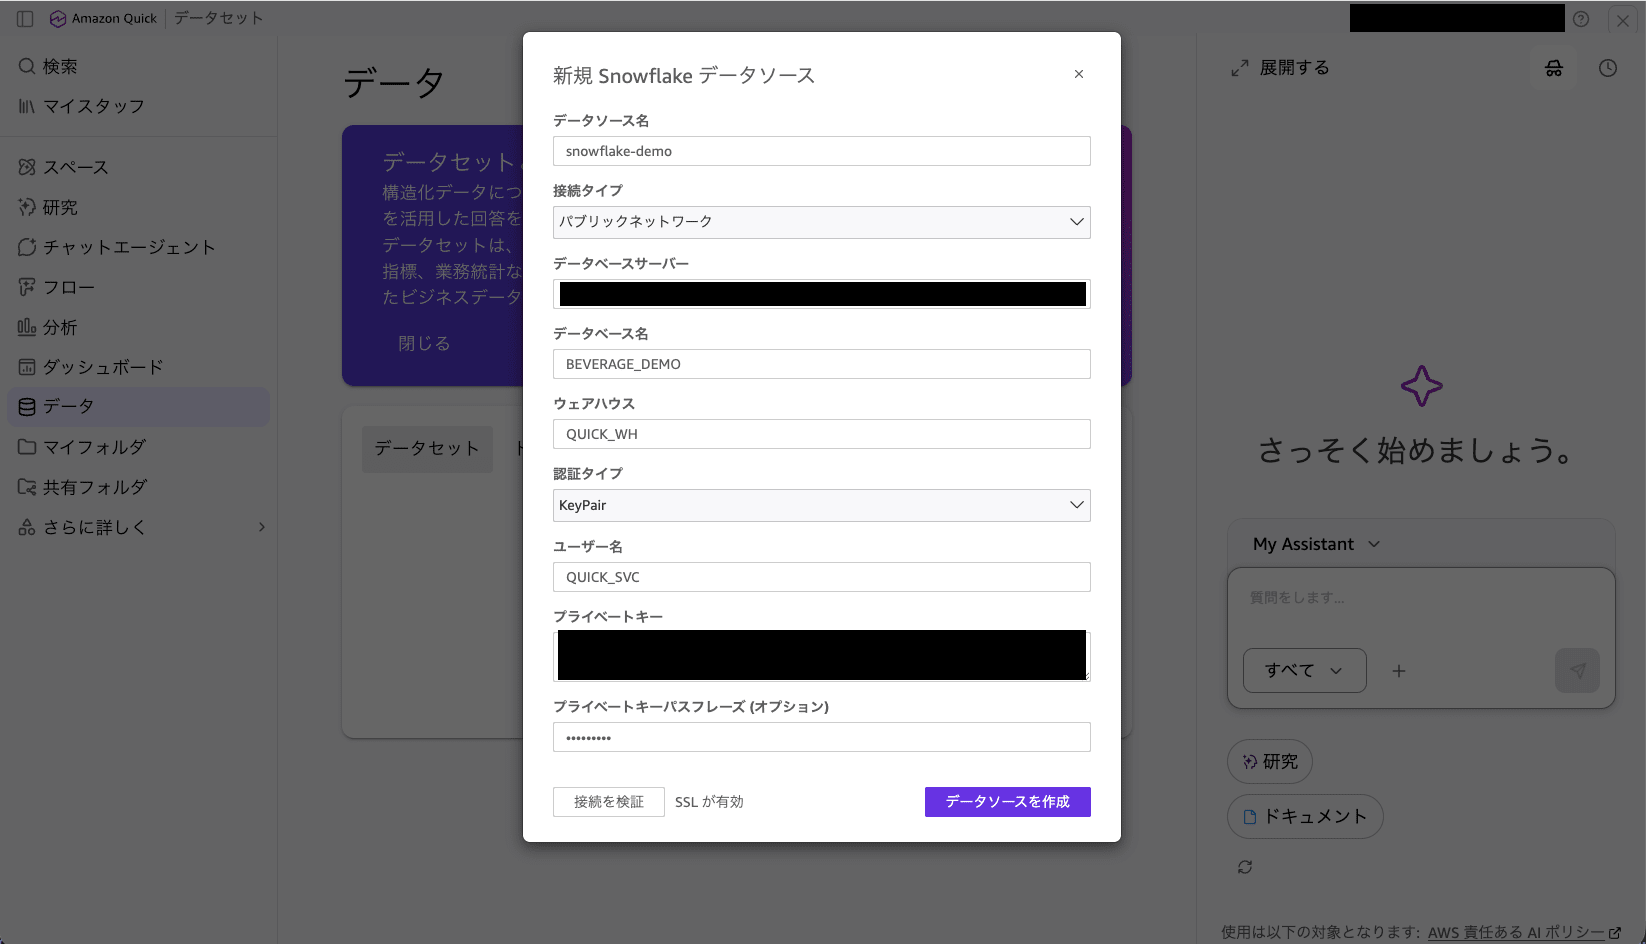Click the データベース名 input field
Image resolution: width=1646 pixels, height=944 pixels.
click(x=822, y=364)
